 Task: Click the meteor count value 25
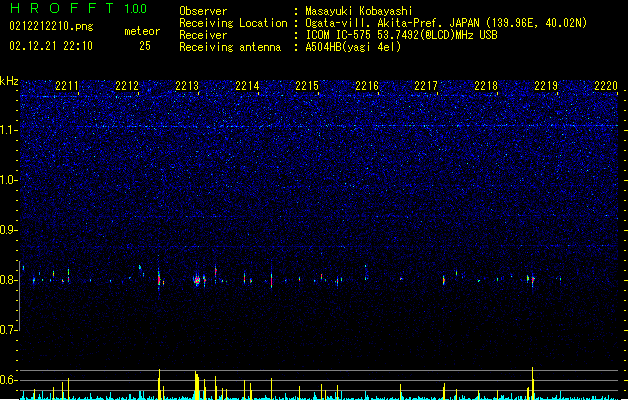click(x=145, y=46)
